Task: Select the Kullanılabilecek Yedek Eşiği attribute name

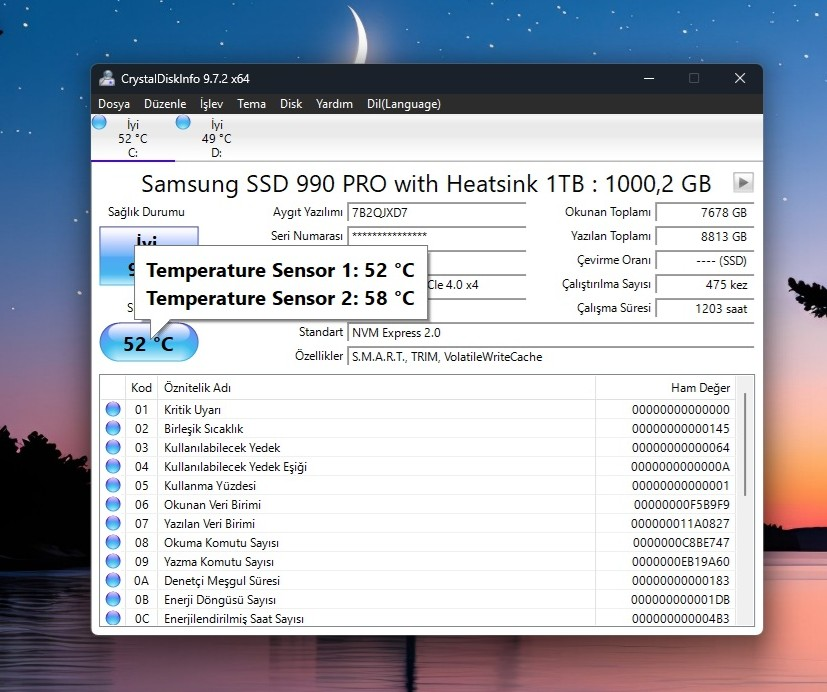Action: pos(235,467)
